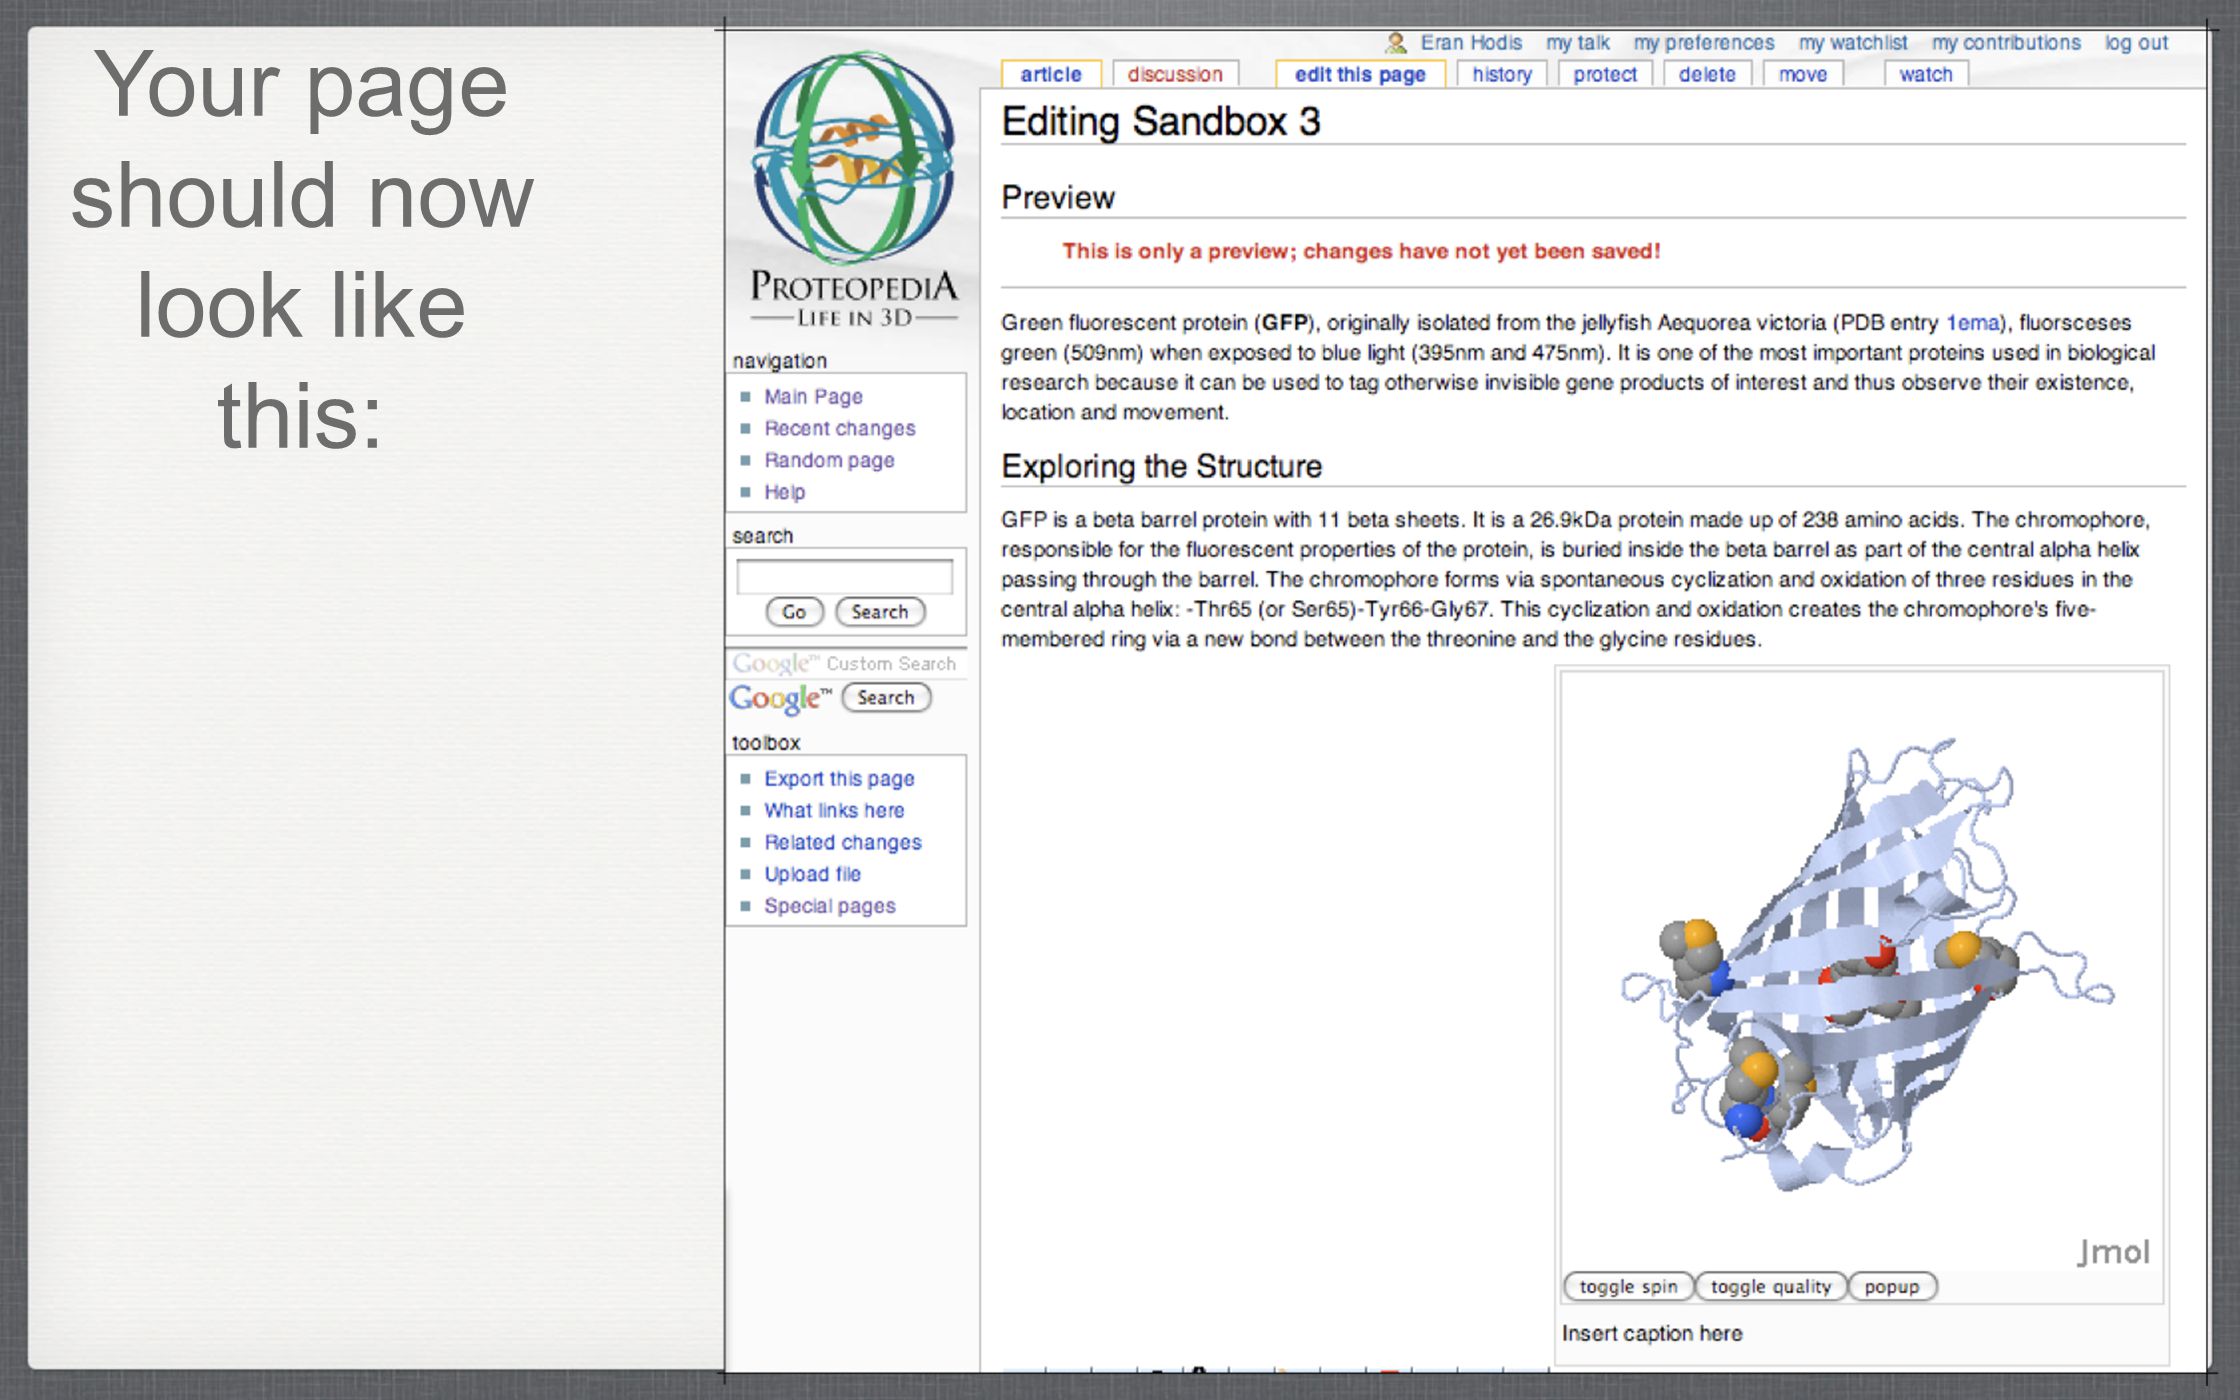2240x1400 pixels.
Task: Open my talk link
Action: [x=1578, y=43]
